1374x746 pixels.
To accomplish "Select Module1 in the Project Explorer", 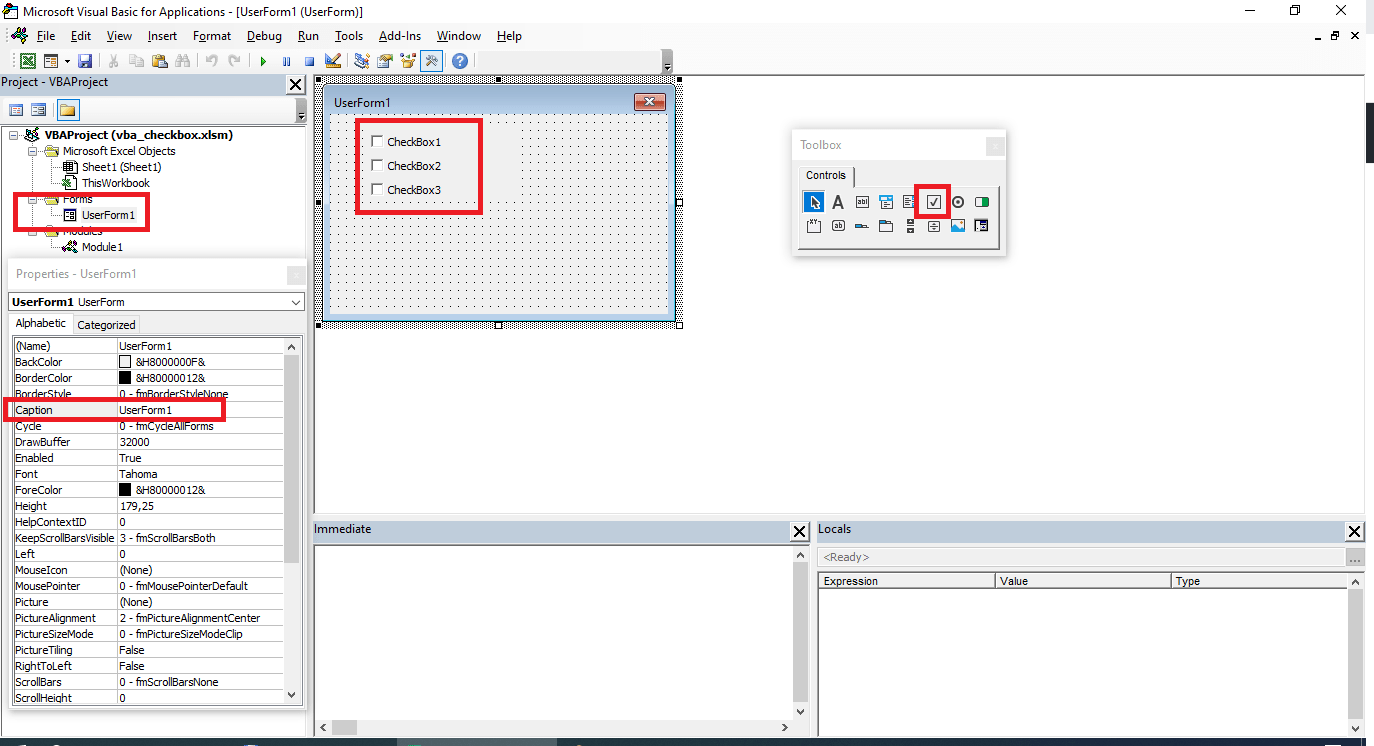I will [104, 246].
